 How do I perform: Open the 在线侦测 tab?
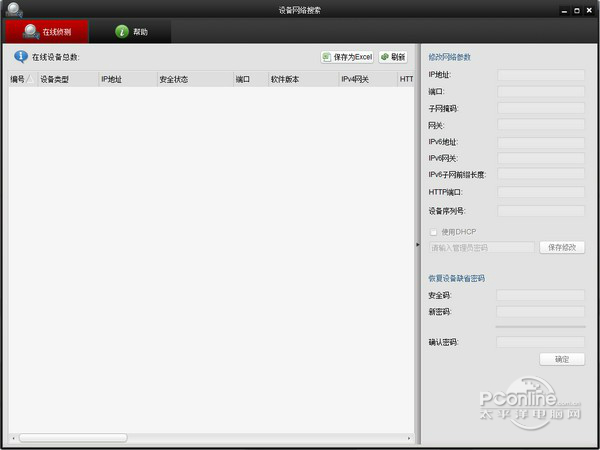click(x=47, y=31)
